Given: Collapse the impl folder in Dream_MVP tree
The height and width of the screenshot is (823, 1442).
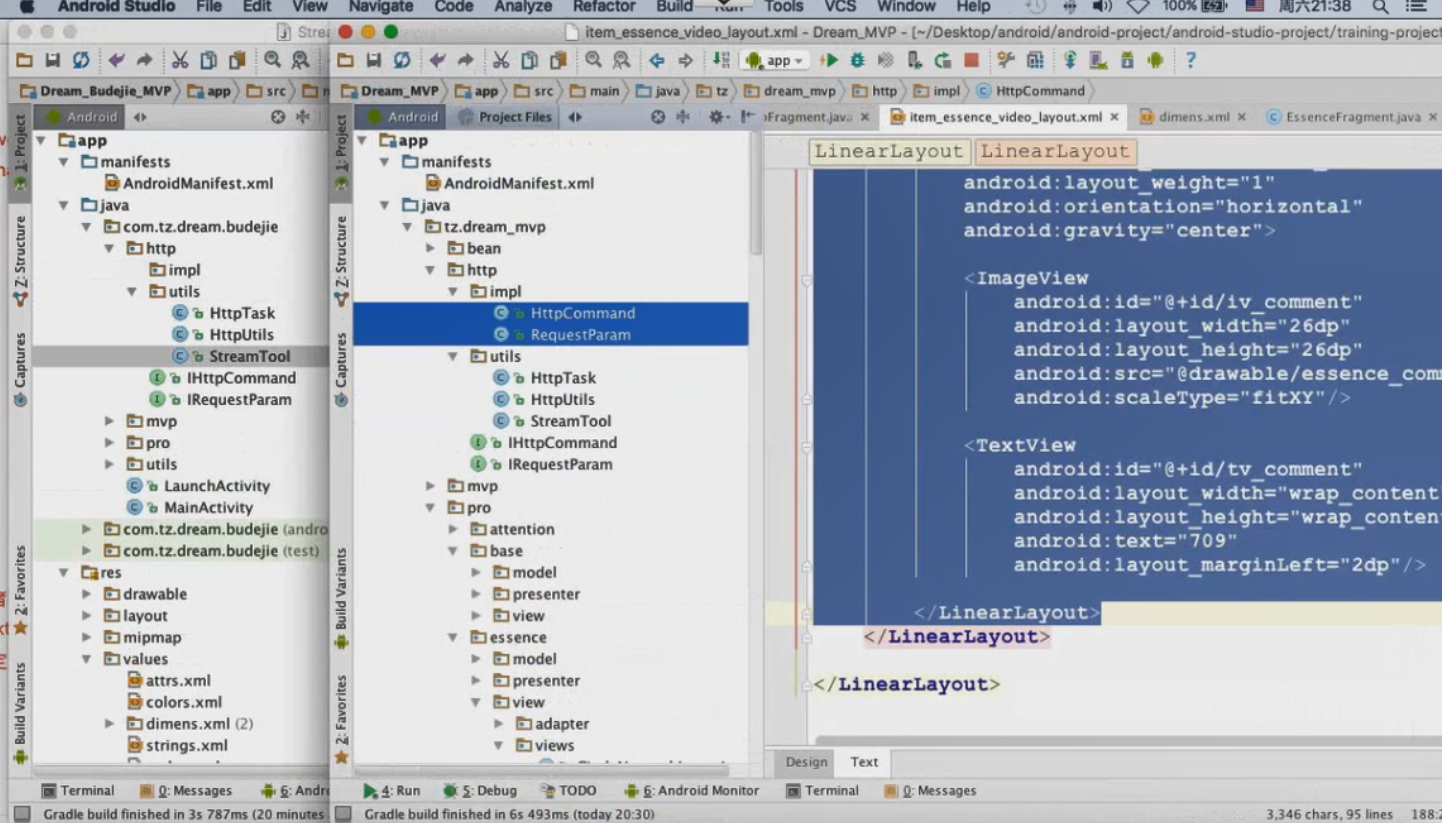Looking at the screenshot, I should pos(452,292).
